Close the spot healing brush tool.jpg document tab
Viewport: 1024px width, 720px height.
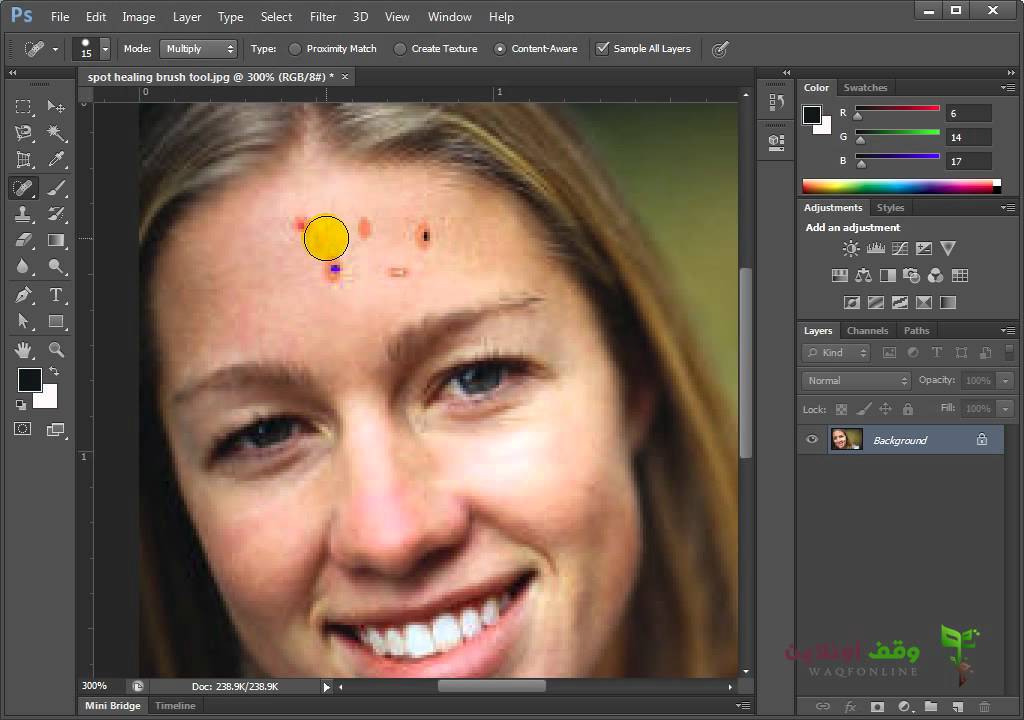(345, 77)
